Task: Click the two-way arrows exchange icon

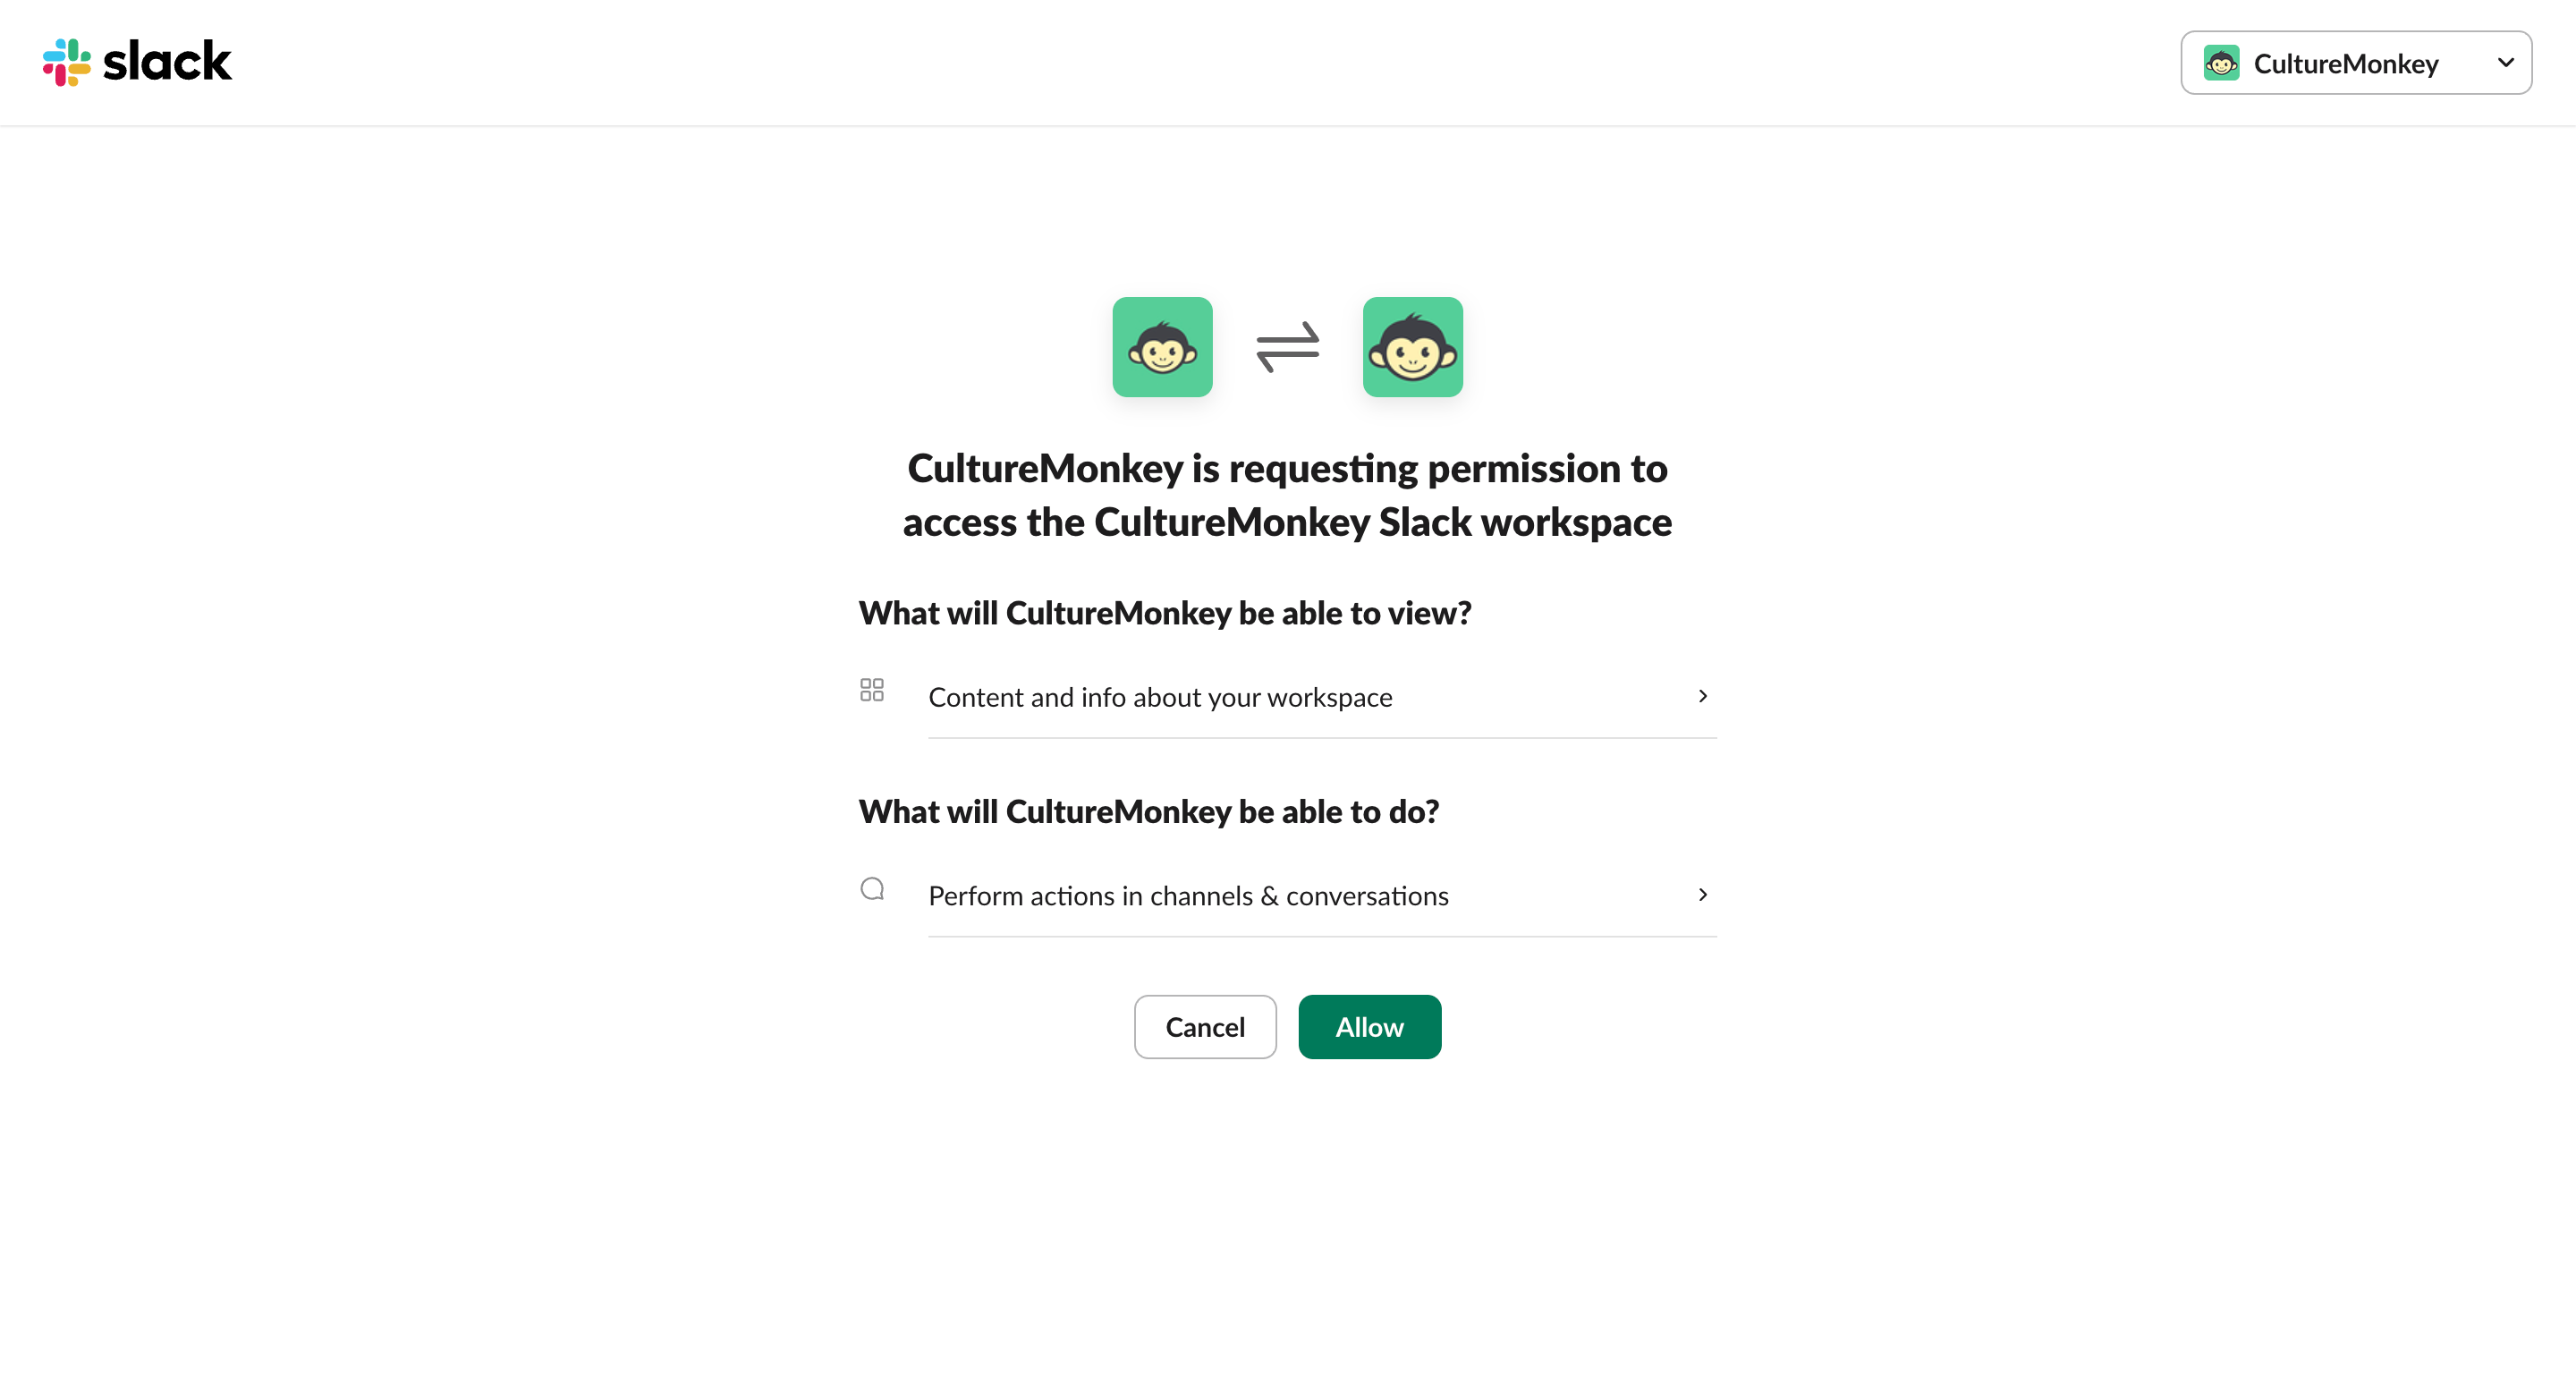Action: point(1288,347)
